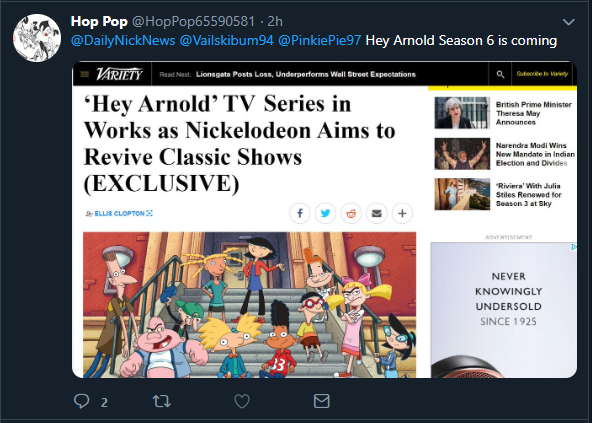The width and height of the screenshot is (592, 423).
Task: Open the Theresa May article thumbnail
Action: [462, 113]
